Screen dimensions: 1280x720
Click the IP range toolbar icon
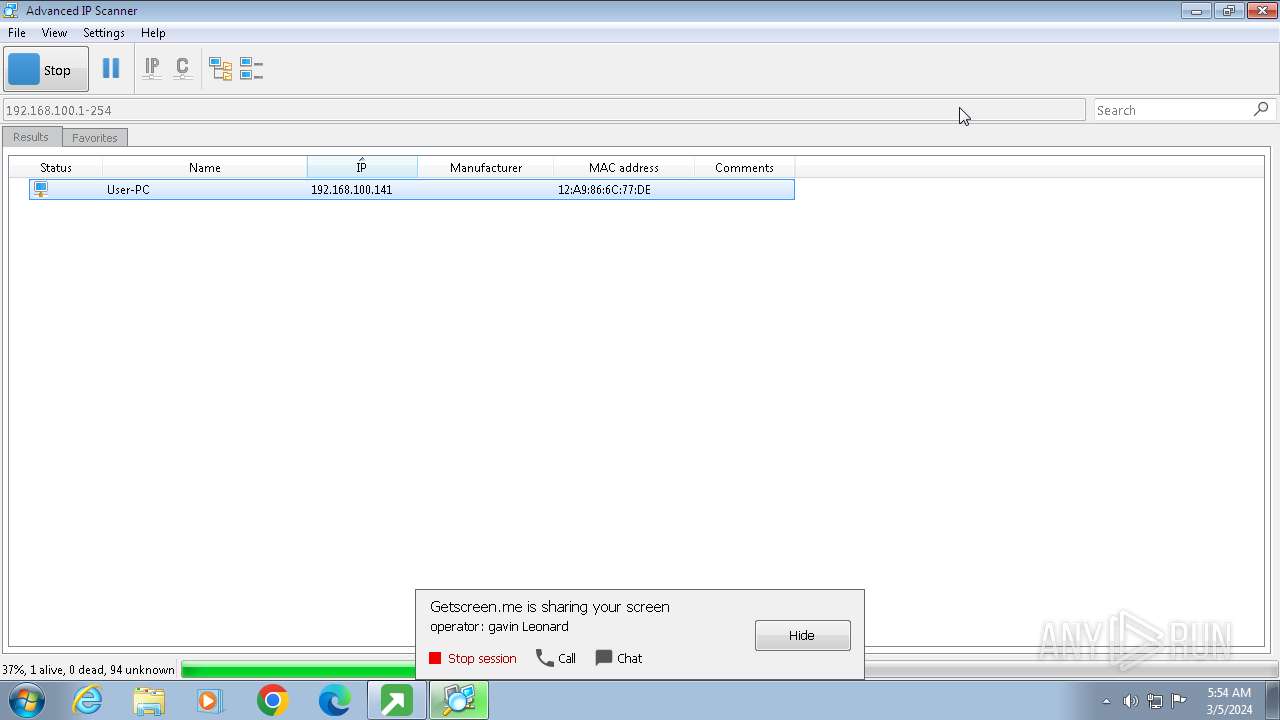[152, 69]
